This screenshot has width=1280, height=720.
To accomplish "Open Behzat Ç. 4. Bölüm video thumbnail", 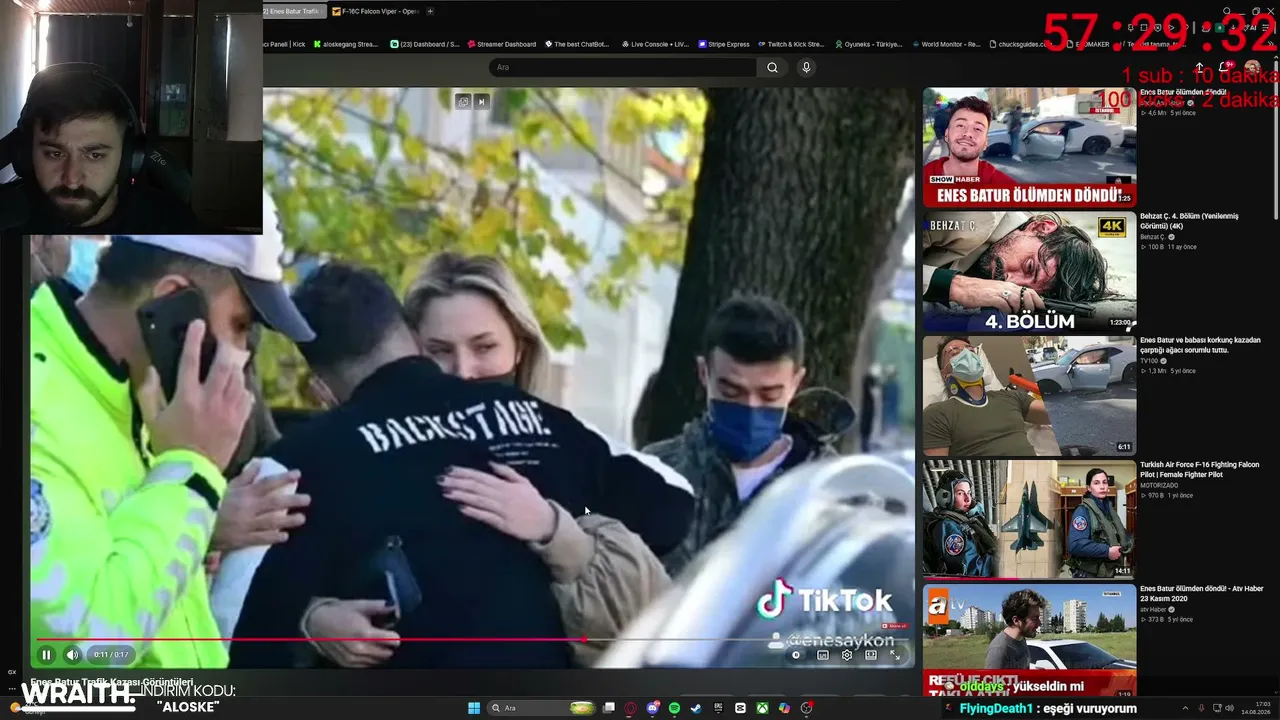I will click(1029, 272).
